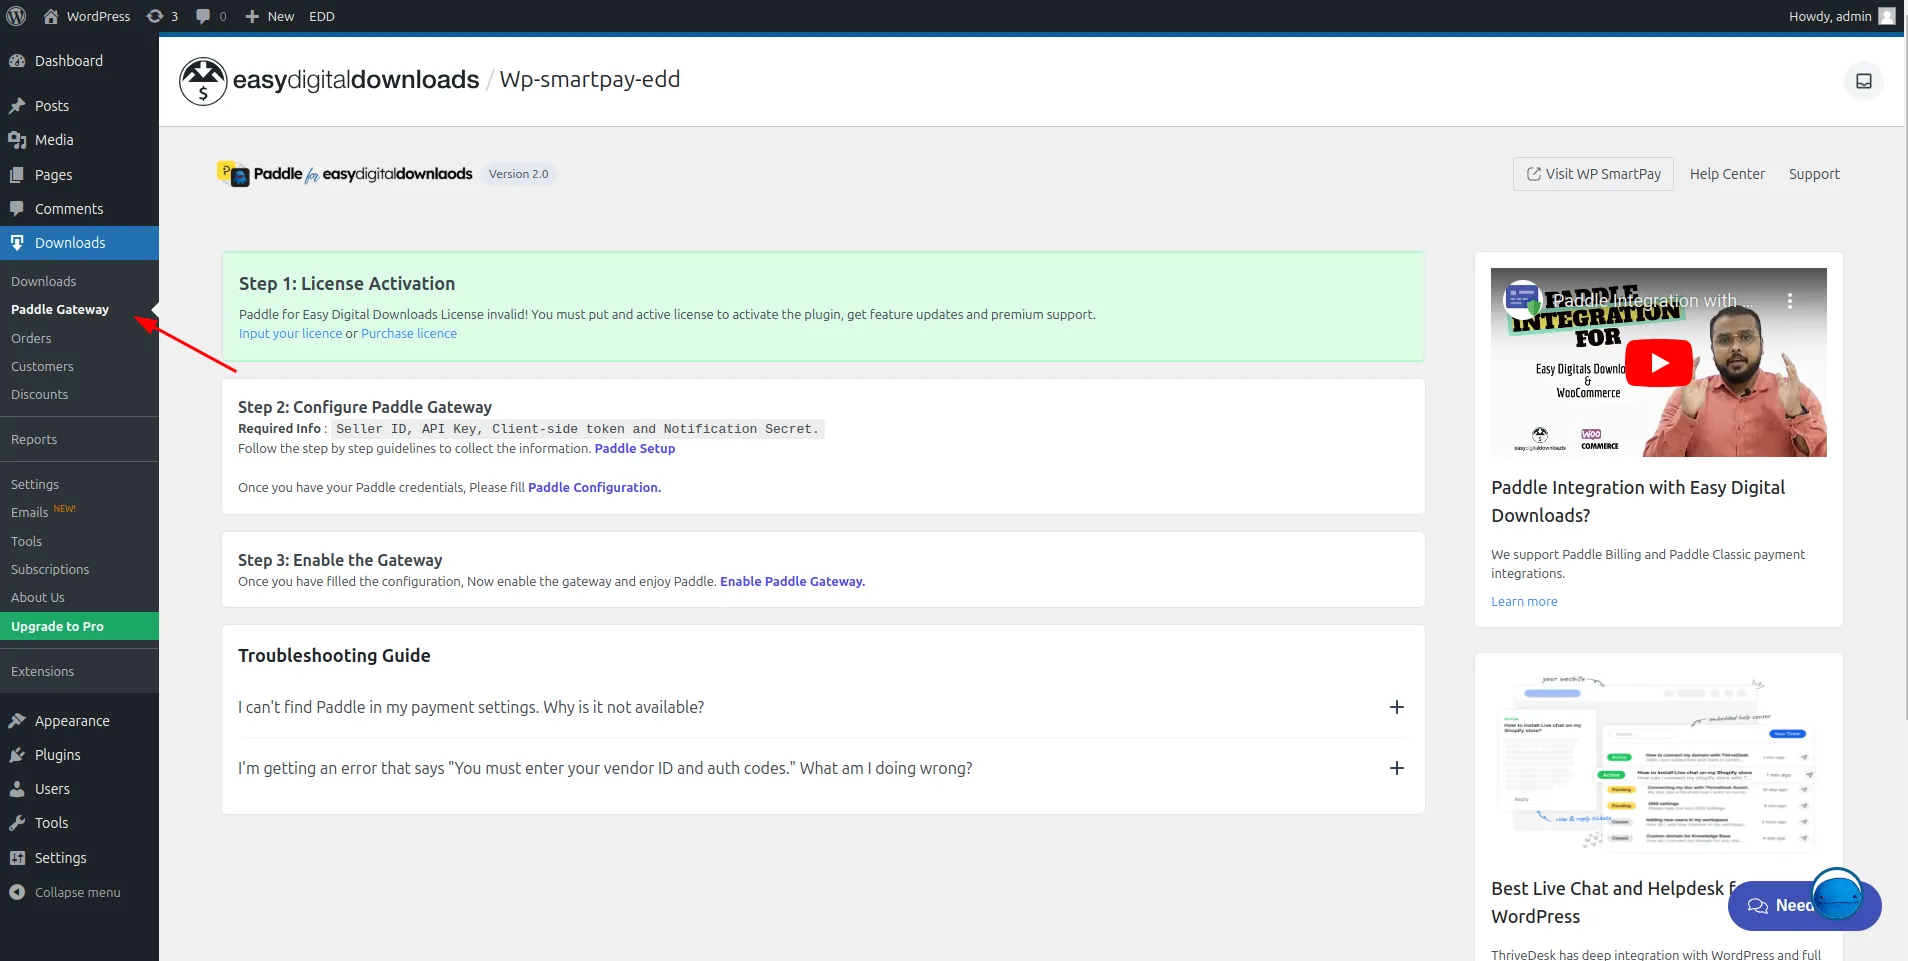This screenshot has height=961, width=1908.
Task: Click the WordPress logo icon in admin bar
Action: 16,16
